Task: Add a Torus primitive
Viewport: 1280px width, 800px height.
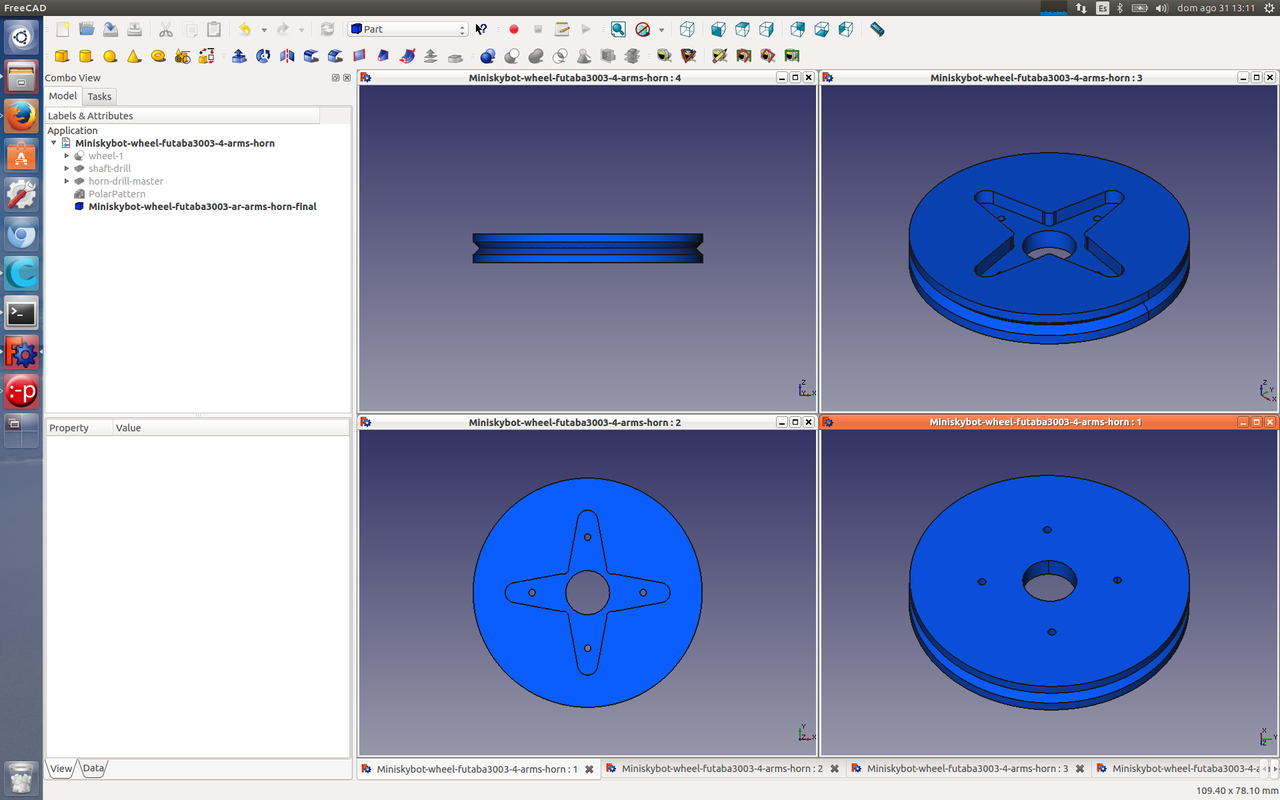Action: coord(158,56)
